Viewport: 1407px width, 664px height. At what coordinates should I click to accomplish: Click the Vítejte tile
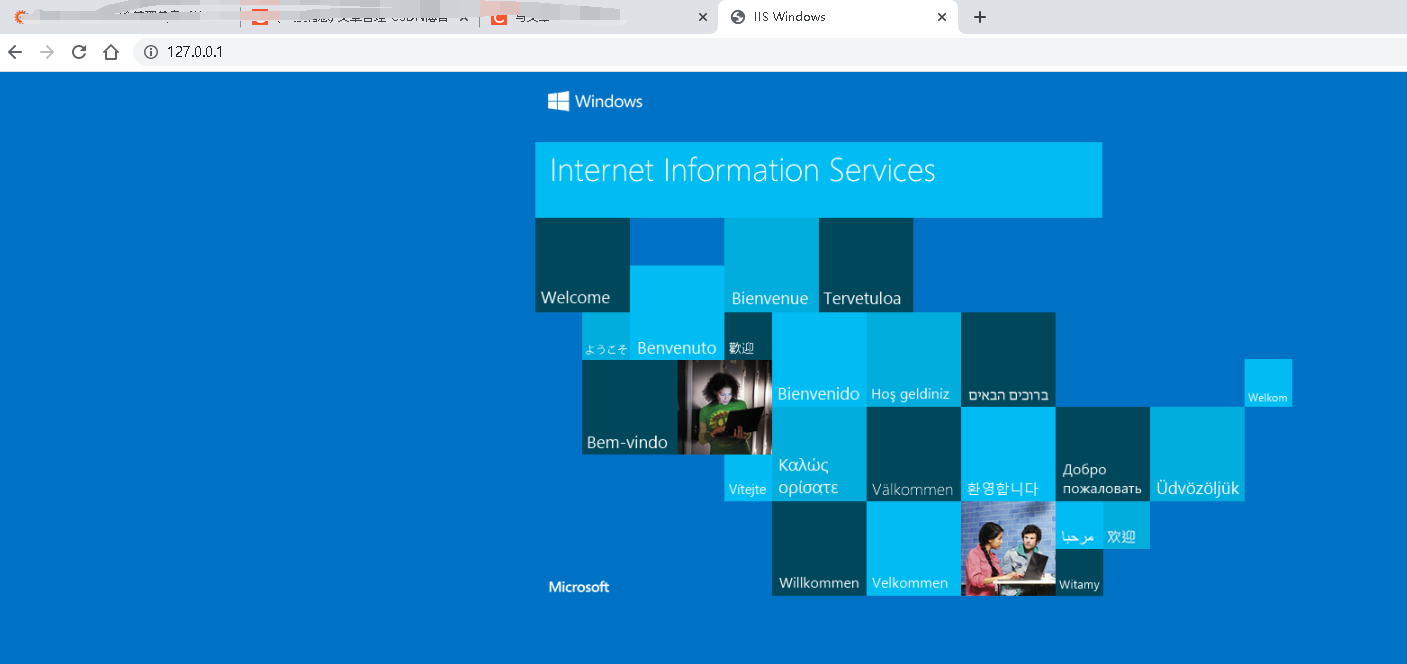click(x=748, y=478)
